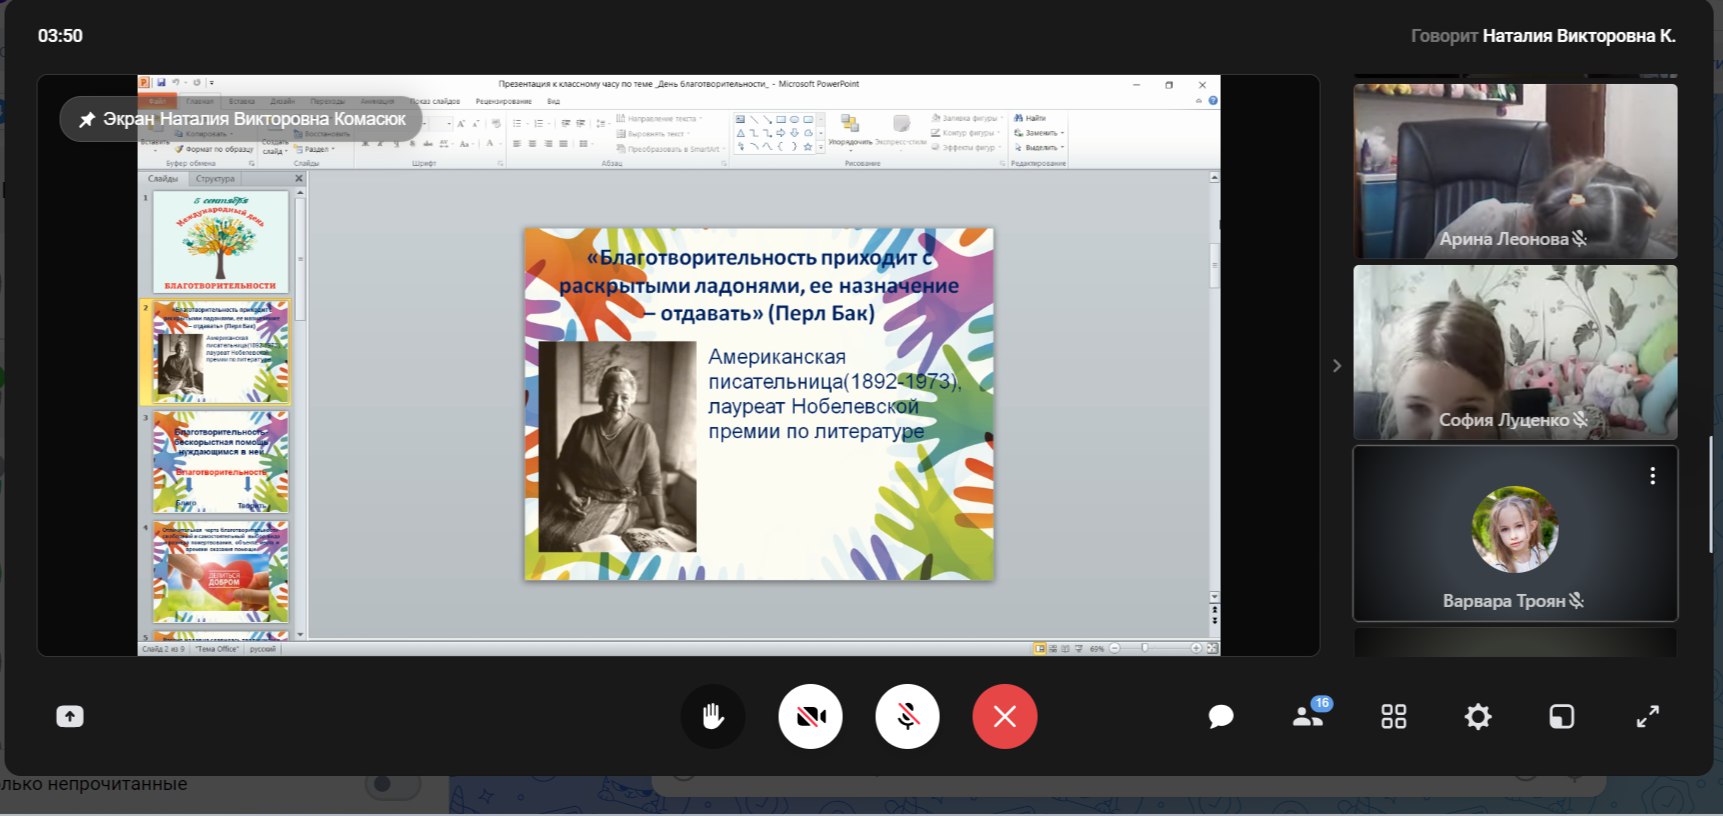Switch to Normal view in status bar
Image resolution: width=1723 pixels, height=816 pixels.
pyautogui.click(x=1040, y=648)
